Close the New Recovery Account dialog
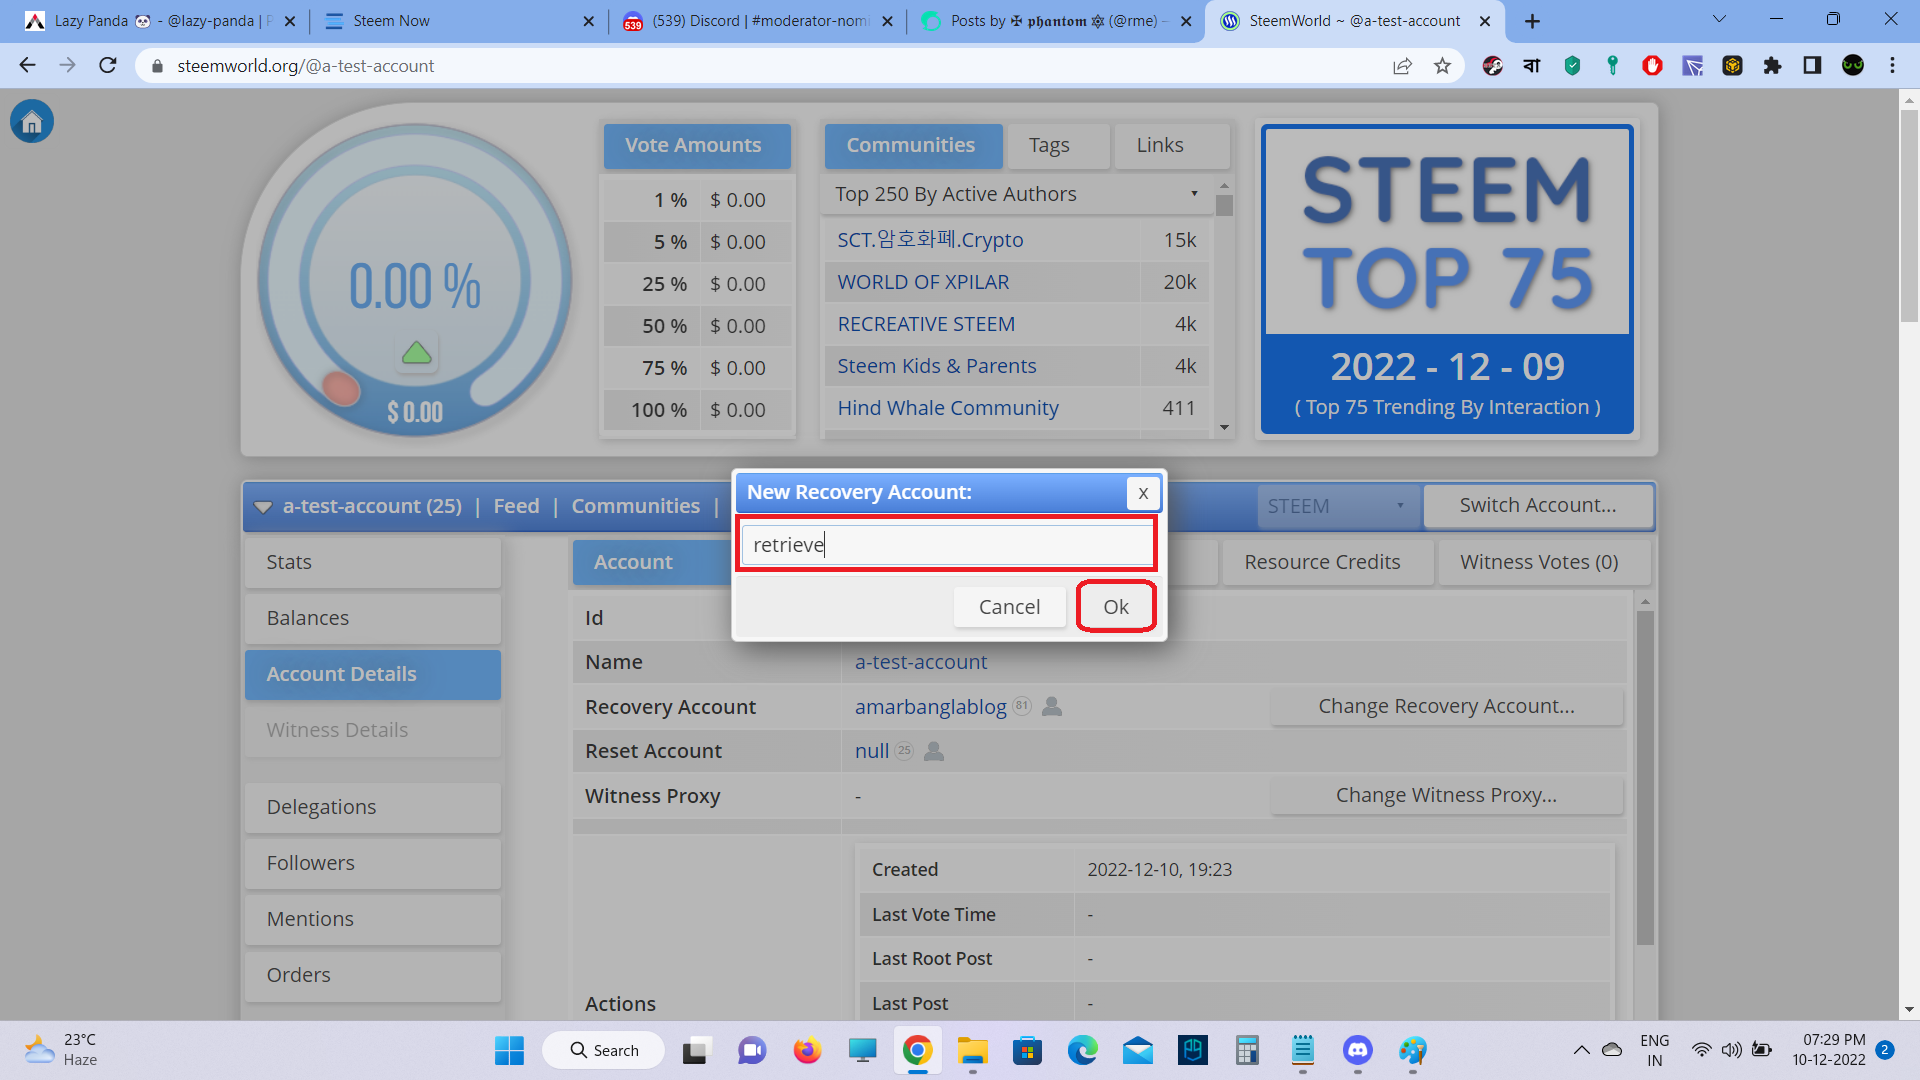 click(x=1143, y=493)
